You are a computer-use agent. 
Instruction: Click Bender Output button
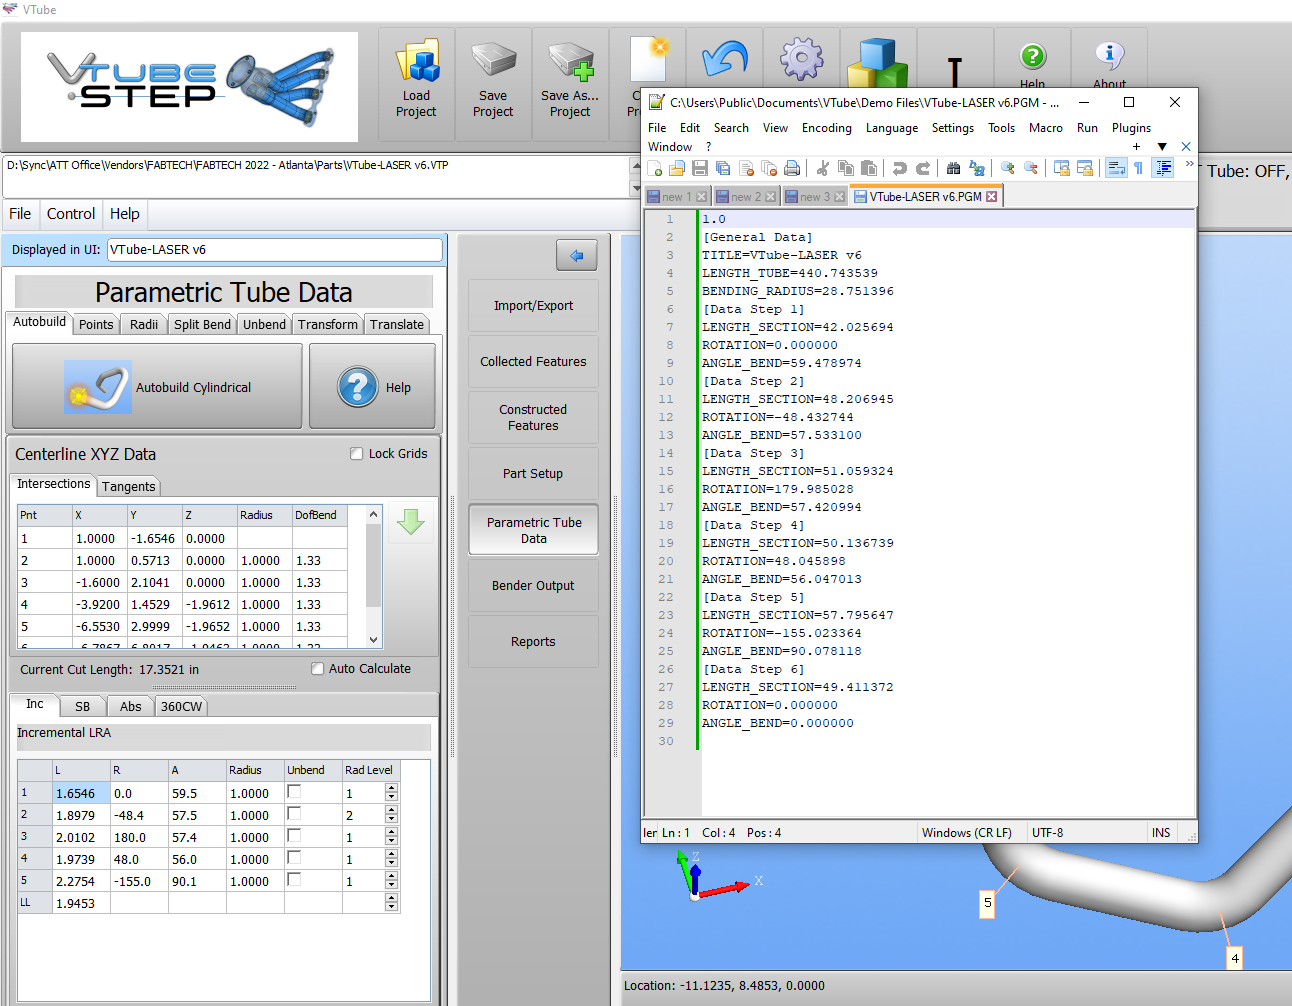[x=533, y=586]
